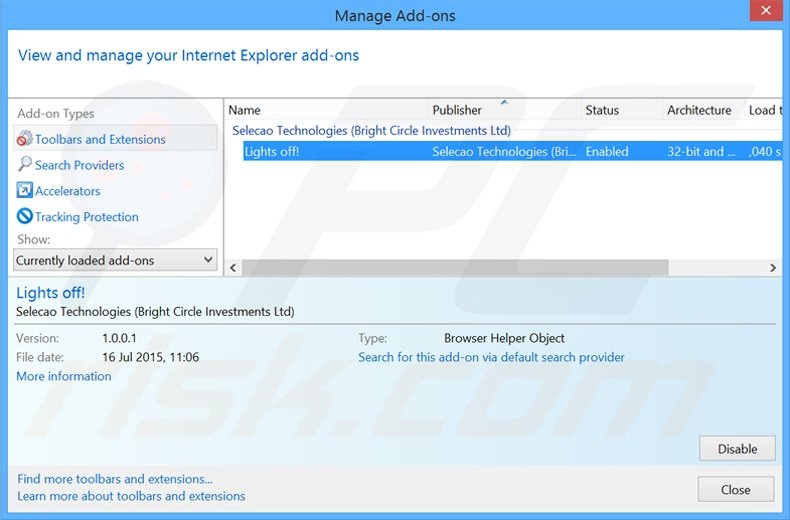This screenshot has height=520, width=790.
Task: Open the Accelerators add-on type
Action: (x=68, y=191)
